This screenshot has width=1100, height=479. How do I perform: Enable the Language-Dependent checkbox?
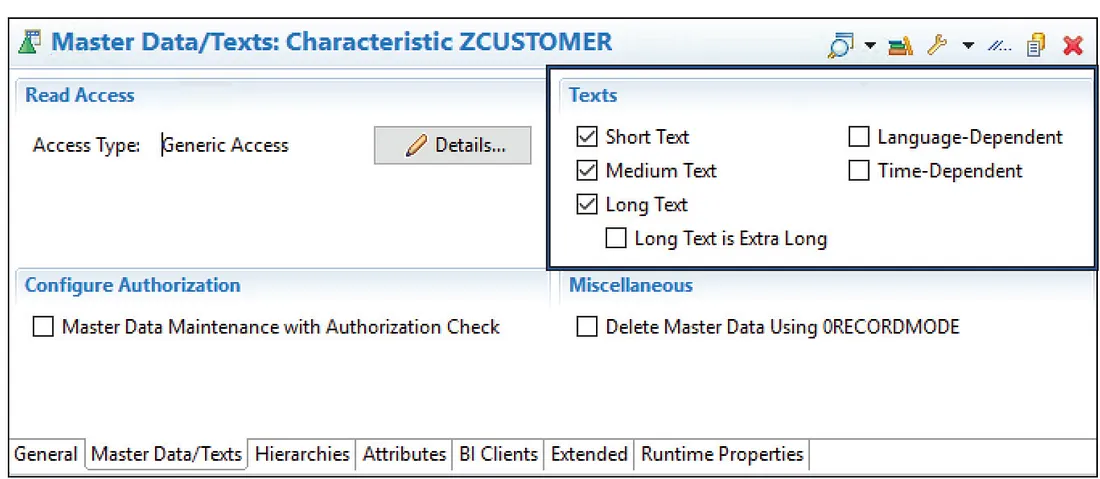(859, 137)
